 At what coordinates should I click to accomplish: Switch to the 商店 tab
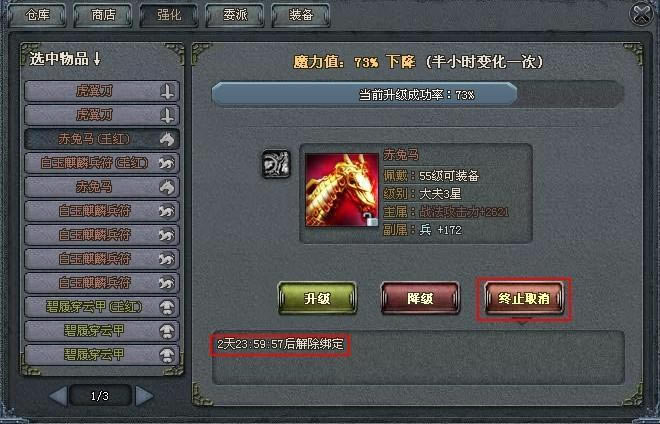103,15
